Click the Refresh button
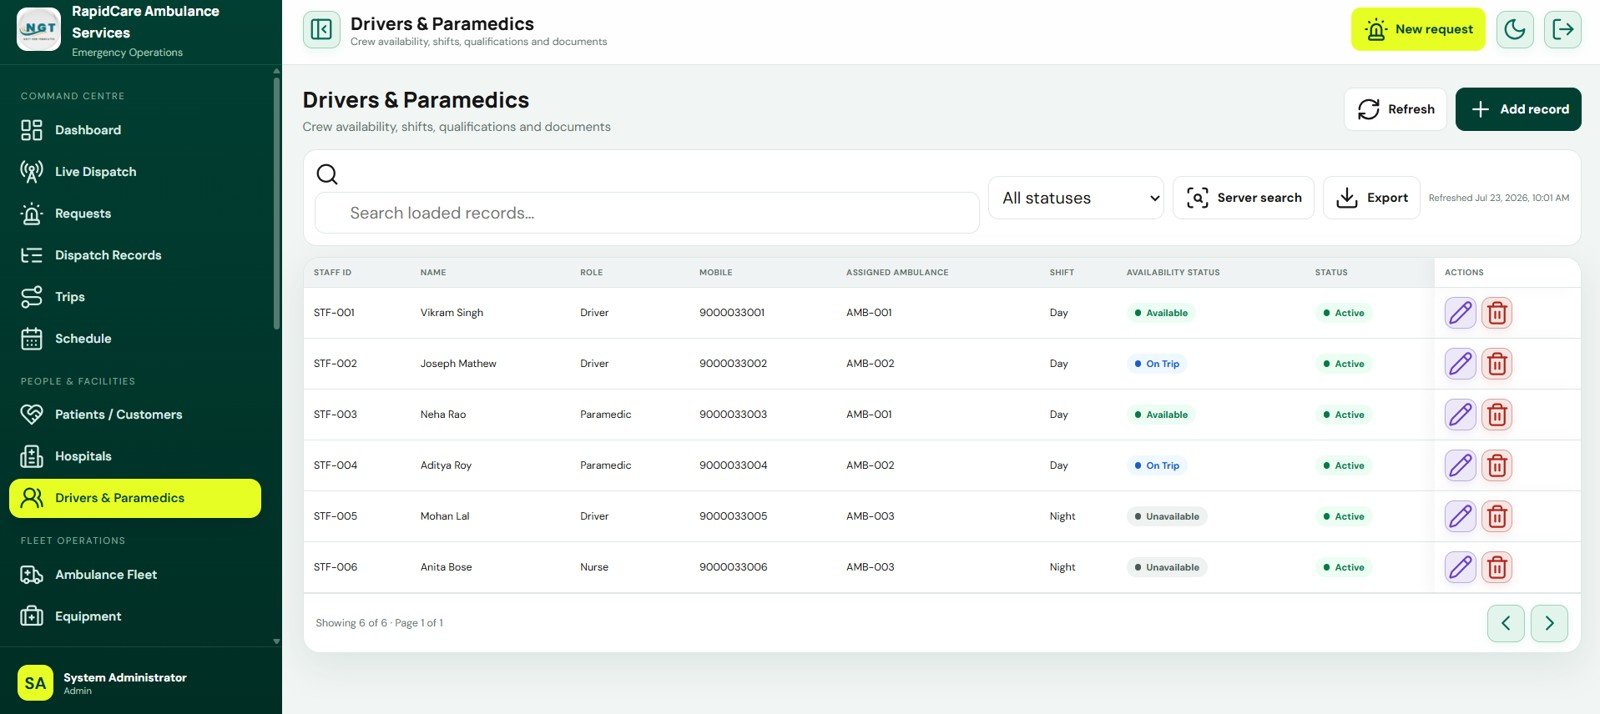The width and height of the screenshot is (1600, 714). (x=1396, y=109)
